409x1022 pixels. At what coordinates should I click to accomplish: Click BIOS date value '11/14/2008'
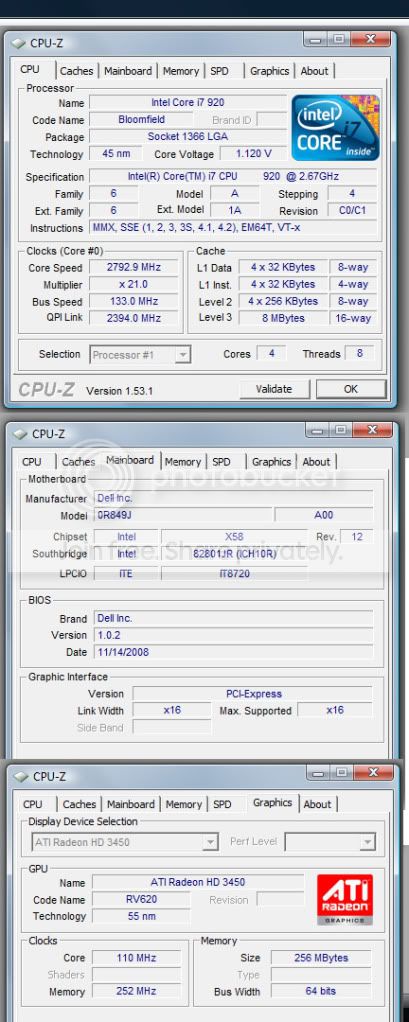(x=234, y=652)
